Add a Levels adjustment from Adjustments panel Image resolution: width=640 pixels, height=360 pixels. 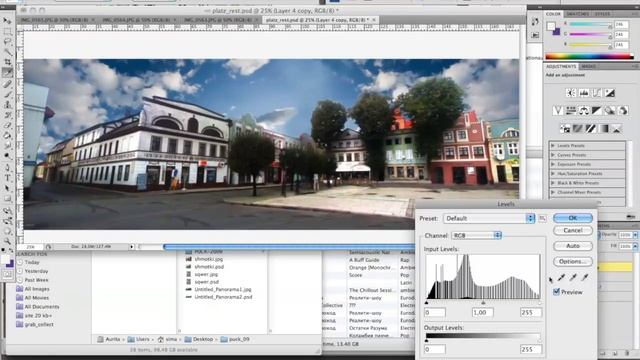[584, 93]
